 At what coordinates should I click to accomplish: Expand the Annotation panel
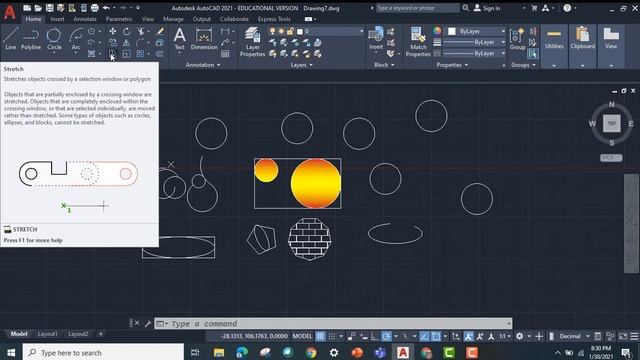pos(203,65)
